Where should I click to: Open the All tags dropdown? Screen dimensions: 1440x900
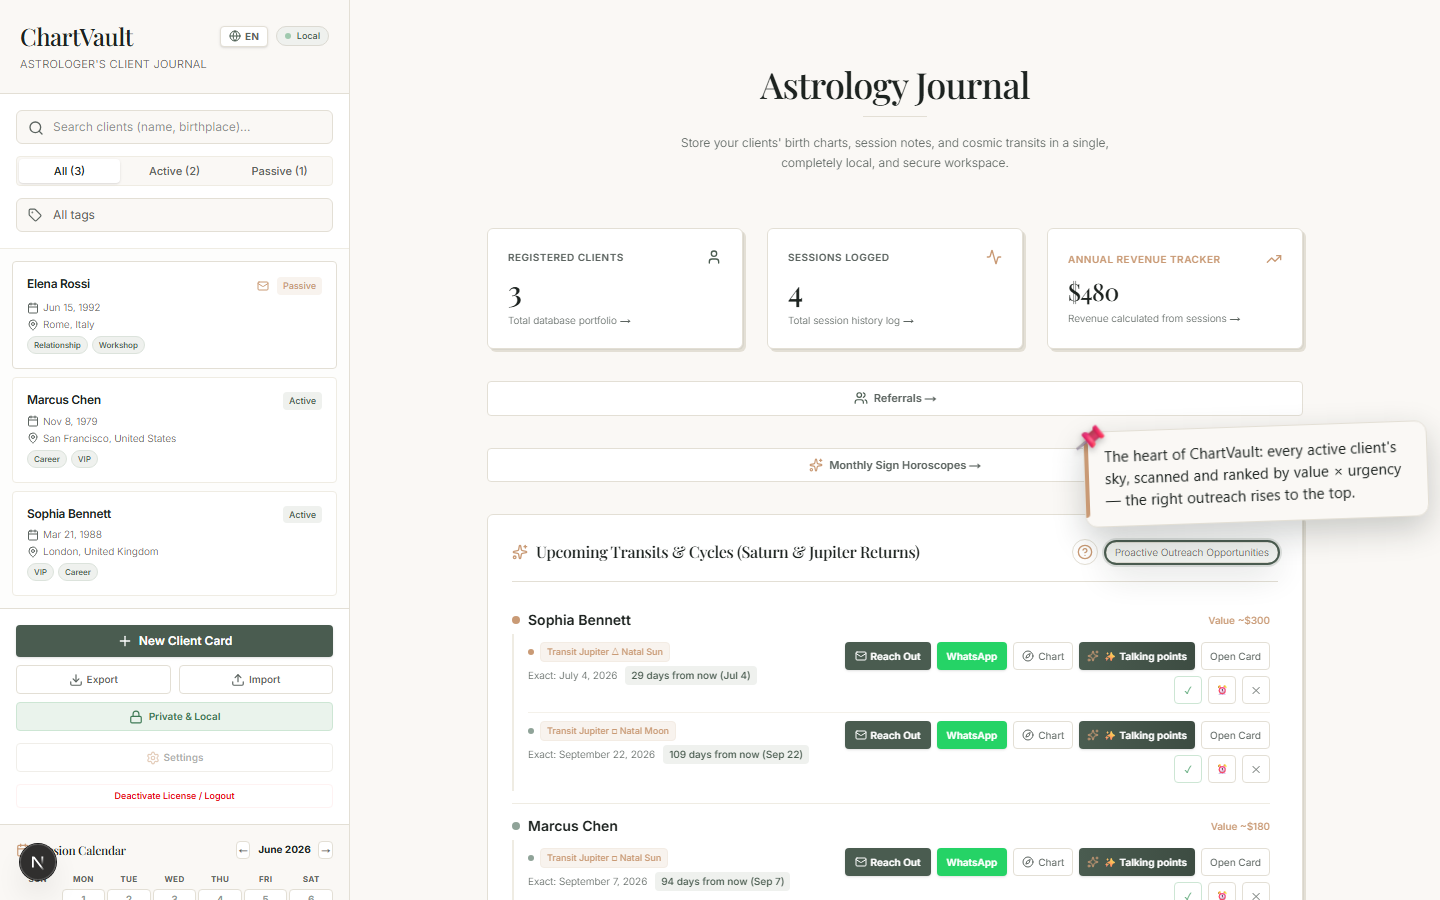click(174, 215)
